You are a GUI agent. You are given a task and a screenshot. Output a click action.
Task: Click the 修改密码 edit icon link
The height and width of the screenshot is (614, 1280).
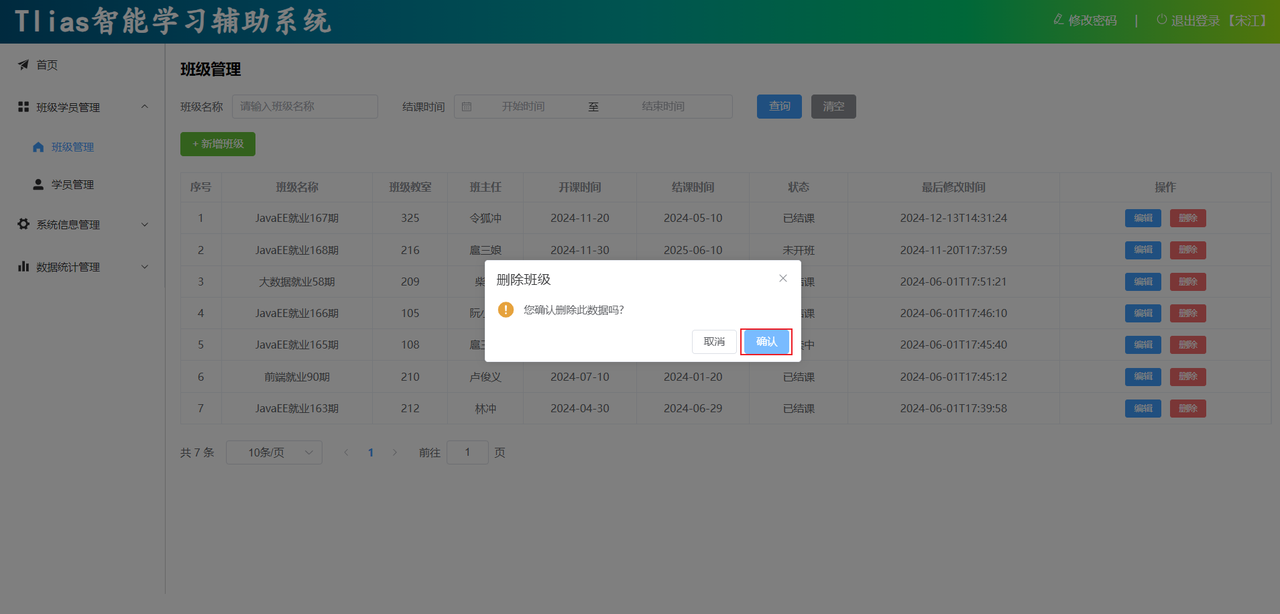1059,20
